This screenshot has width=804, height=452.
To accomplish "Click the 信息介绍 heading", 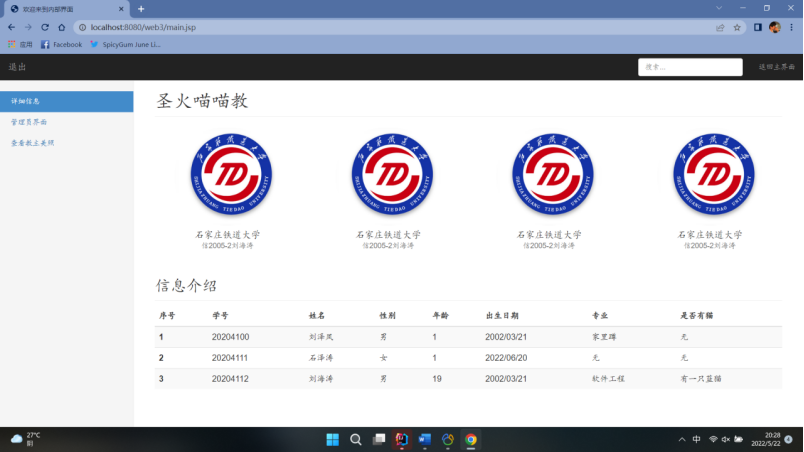I will click(186, 285).
